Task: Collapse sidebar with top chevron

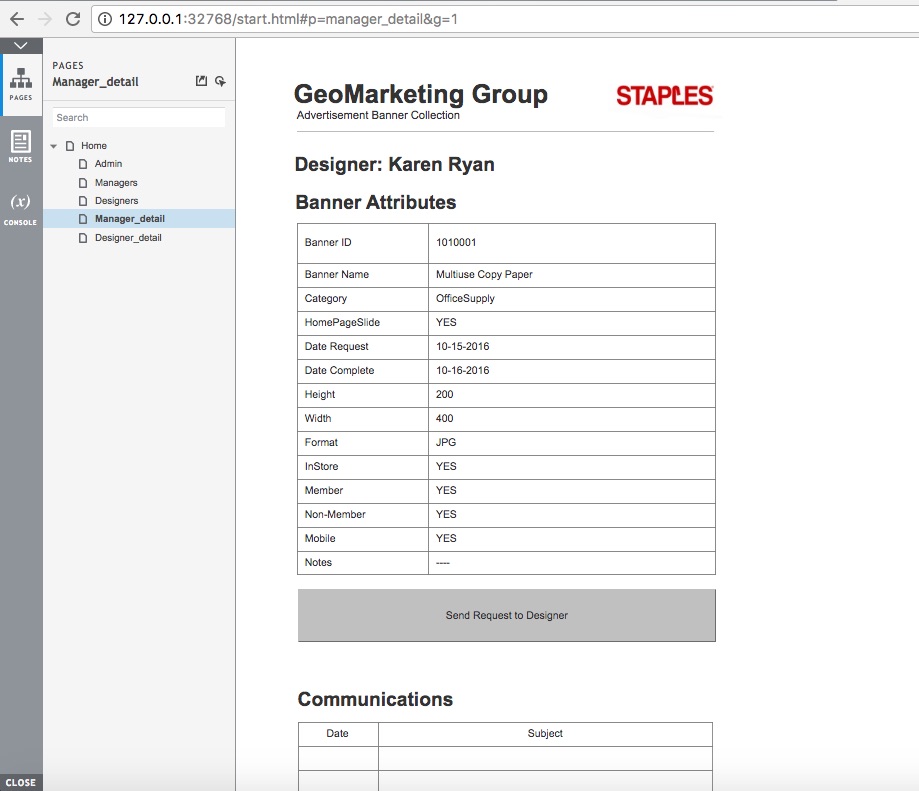Action: [21, 46]
